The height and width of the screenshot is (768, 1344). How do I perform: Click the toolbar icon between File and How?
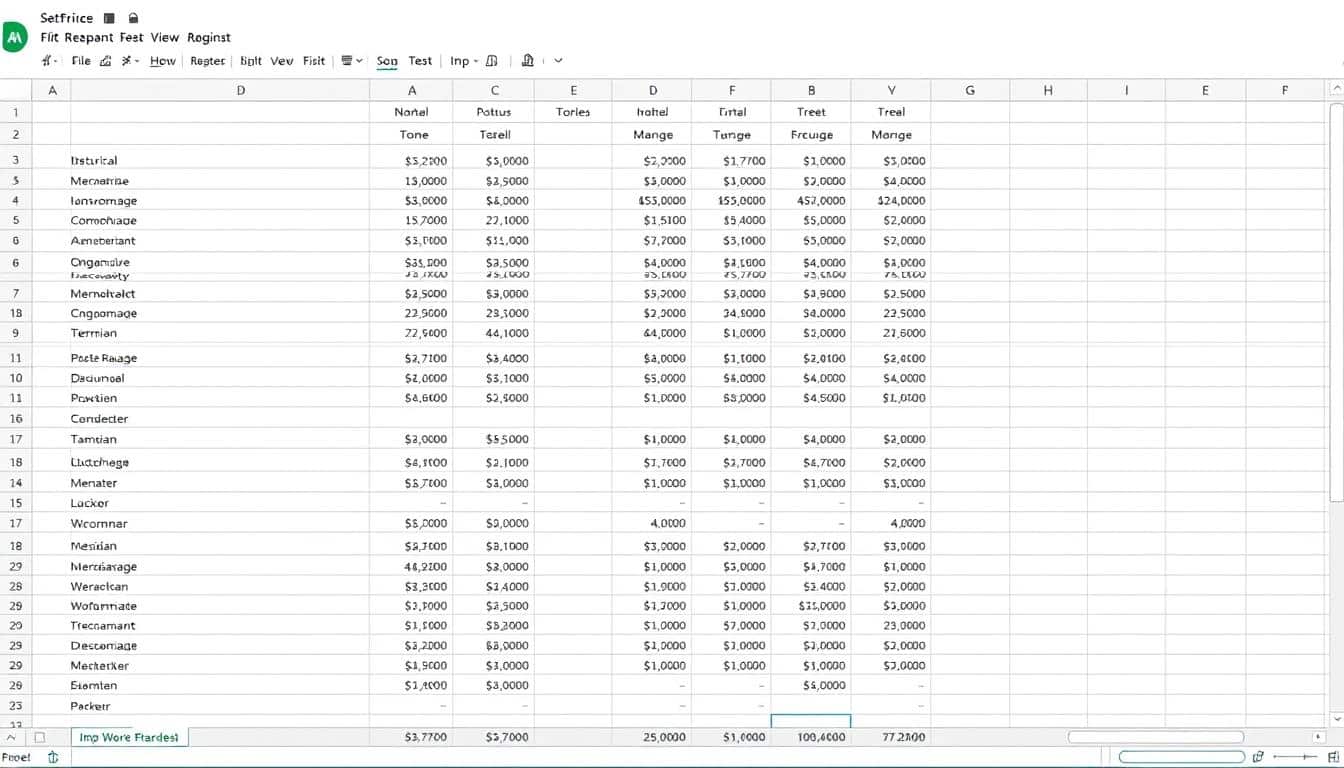(106, 61)
